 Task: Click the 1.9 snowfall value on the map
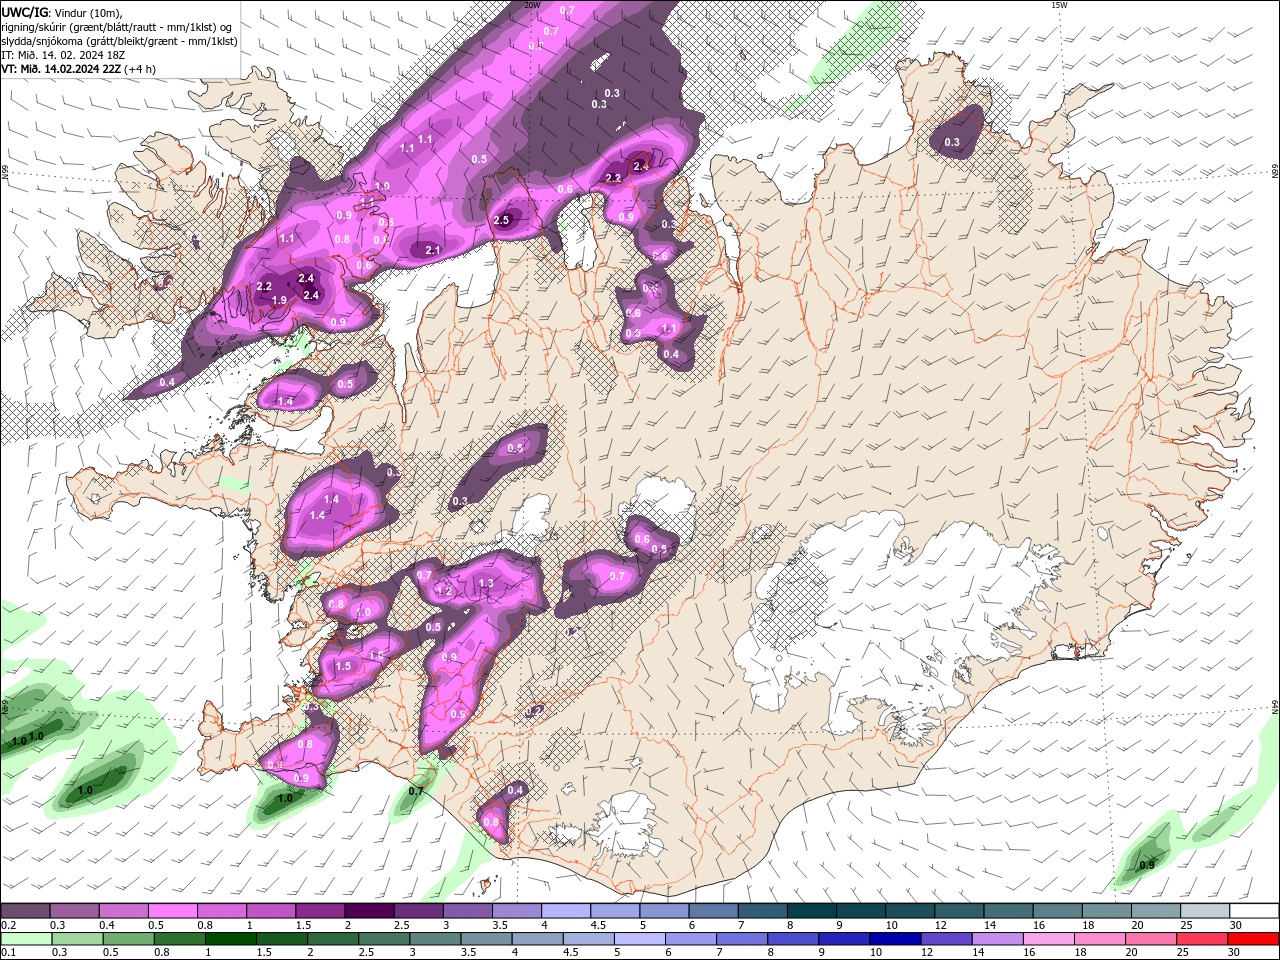pos(279,300)
